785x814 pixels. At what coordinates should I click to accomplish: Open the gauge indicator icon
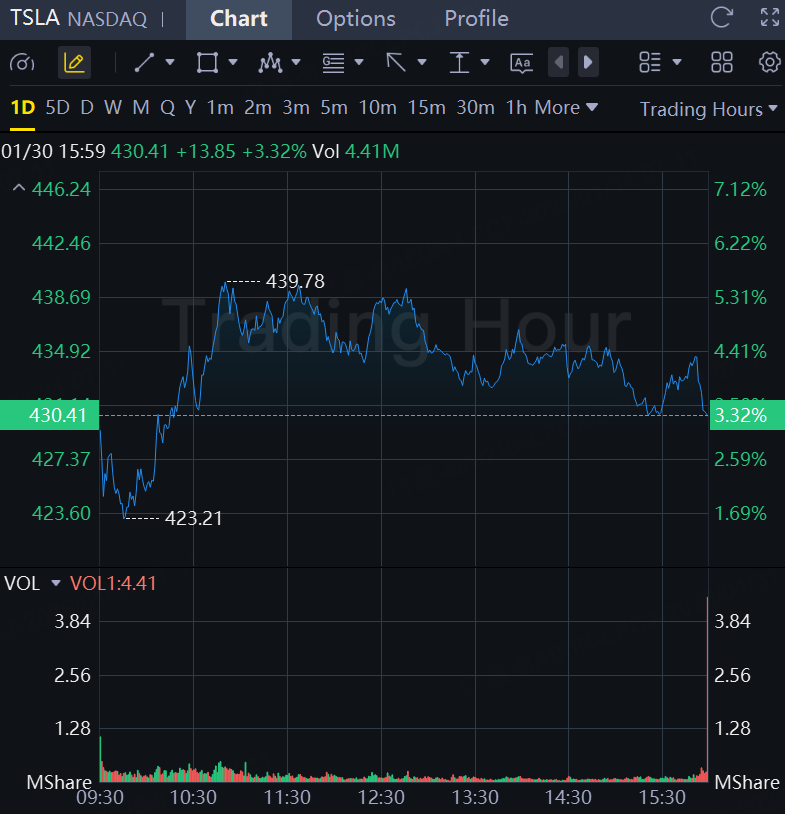pyautogui.click(x=22, y=63)
